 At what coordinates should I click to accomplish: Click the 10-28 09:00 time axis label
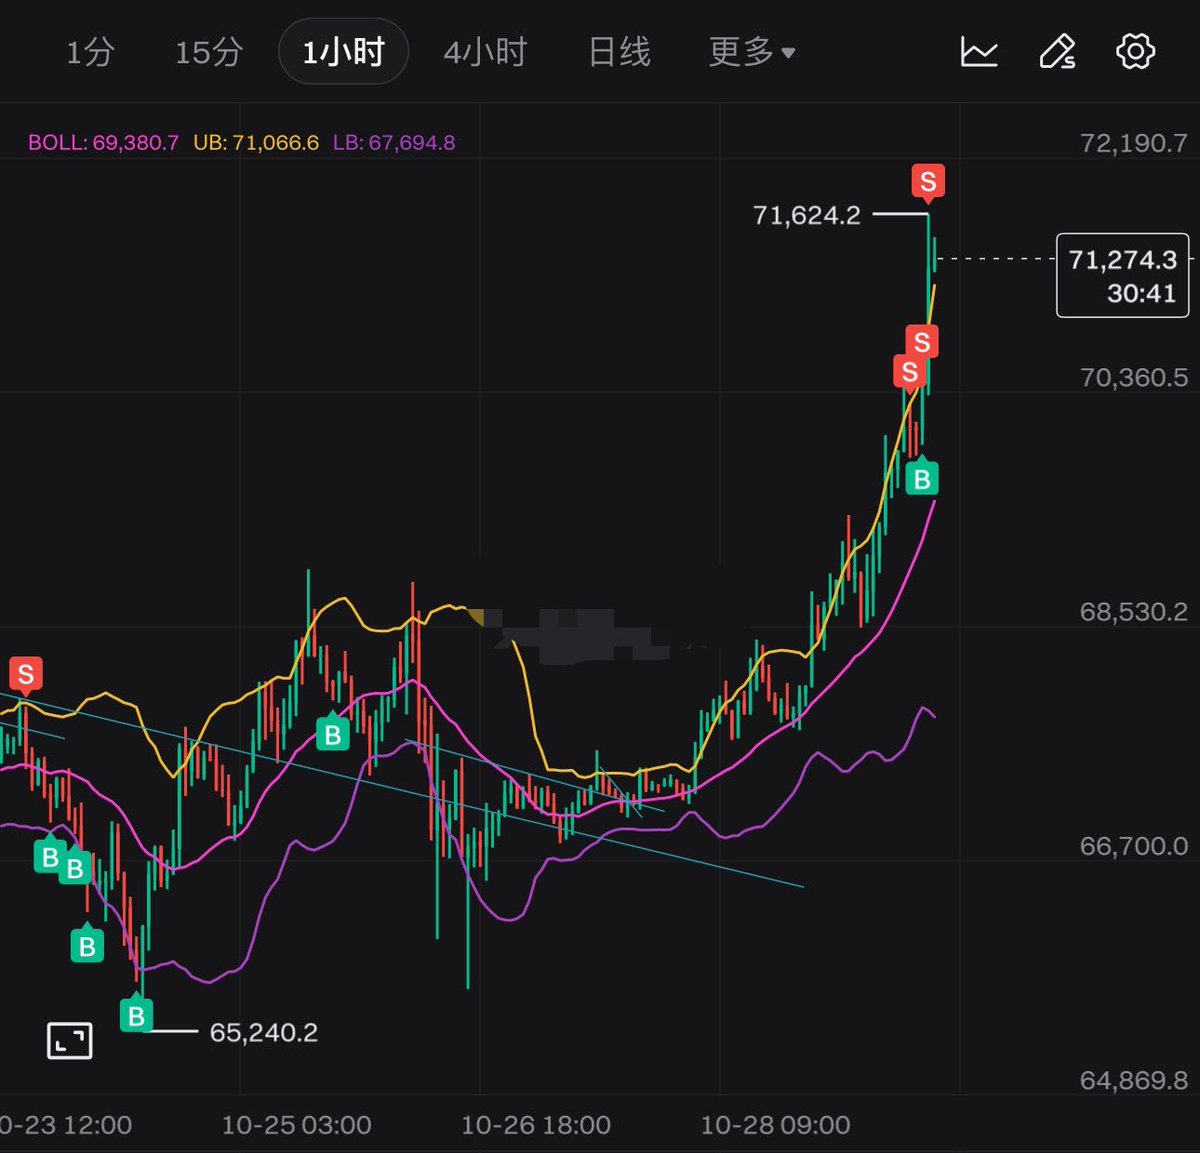(x=775, y=1125)
